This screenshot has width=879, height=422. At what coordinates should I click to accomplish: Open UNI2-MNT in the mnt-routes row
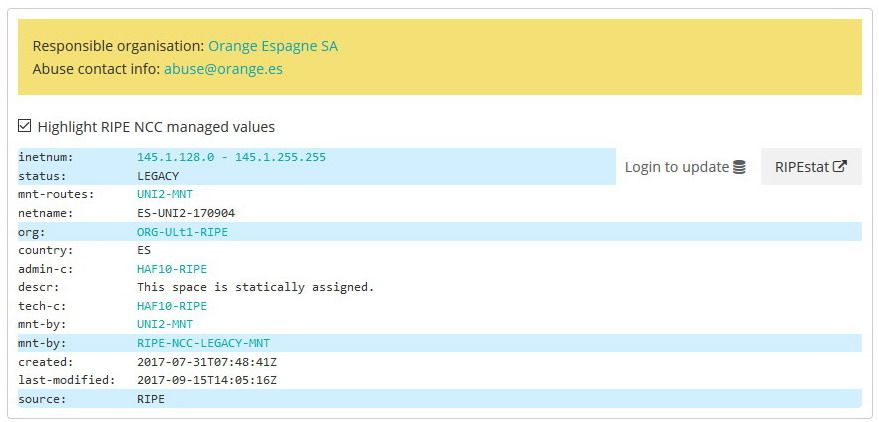pyautogui.click(x=165, y=194)
